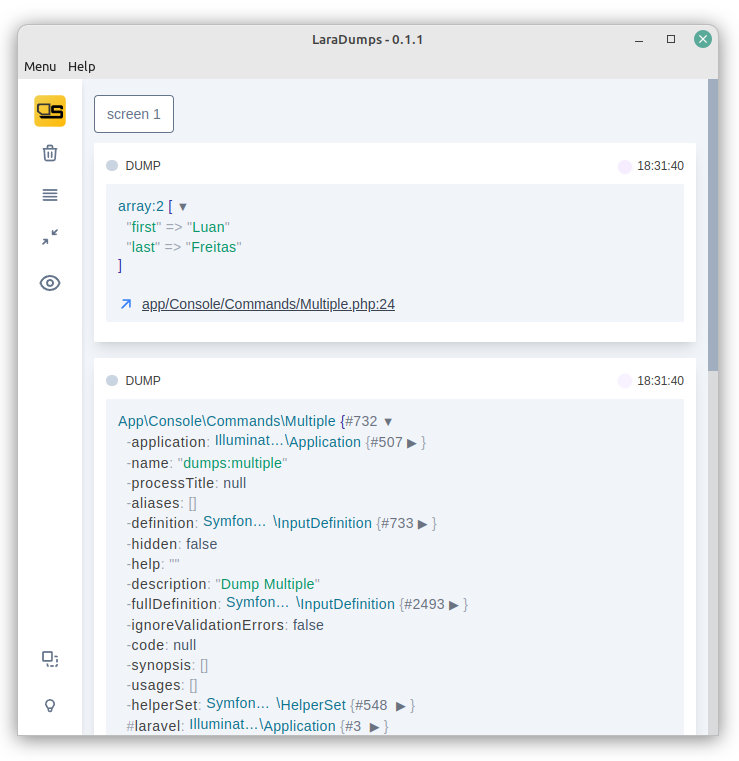Viewport: 739px width, 761px height.
Task: Click the code null entry
Action: click(162, 645)
